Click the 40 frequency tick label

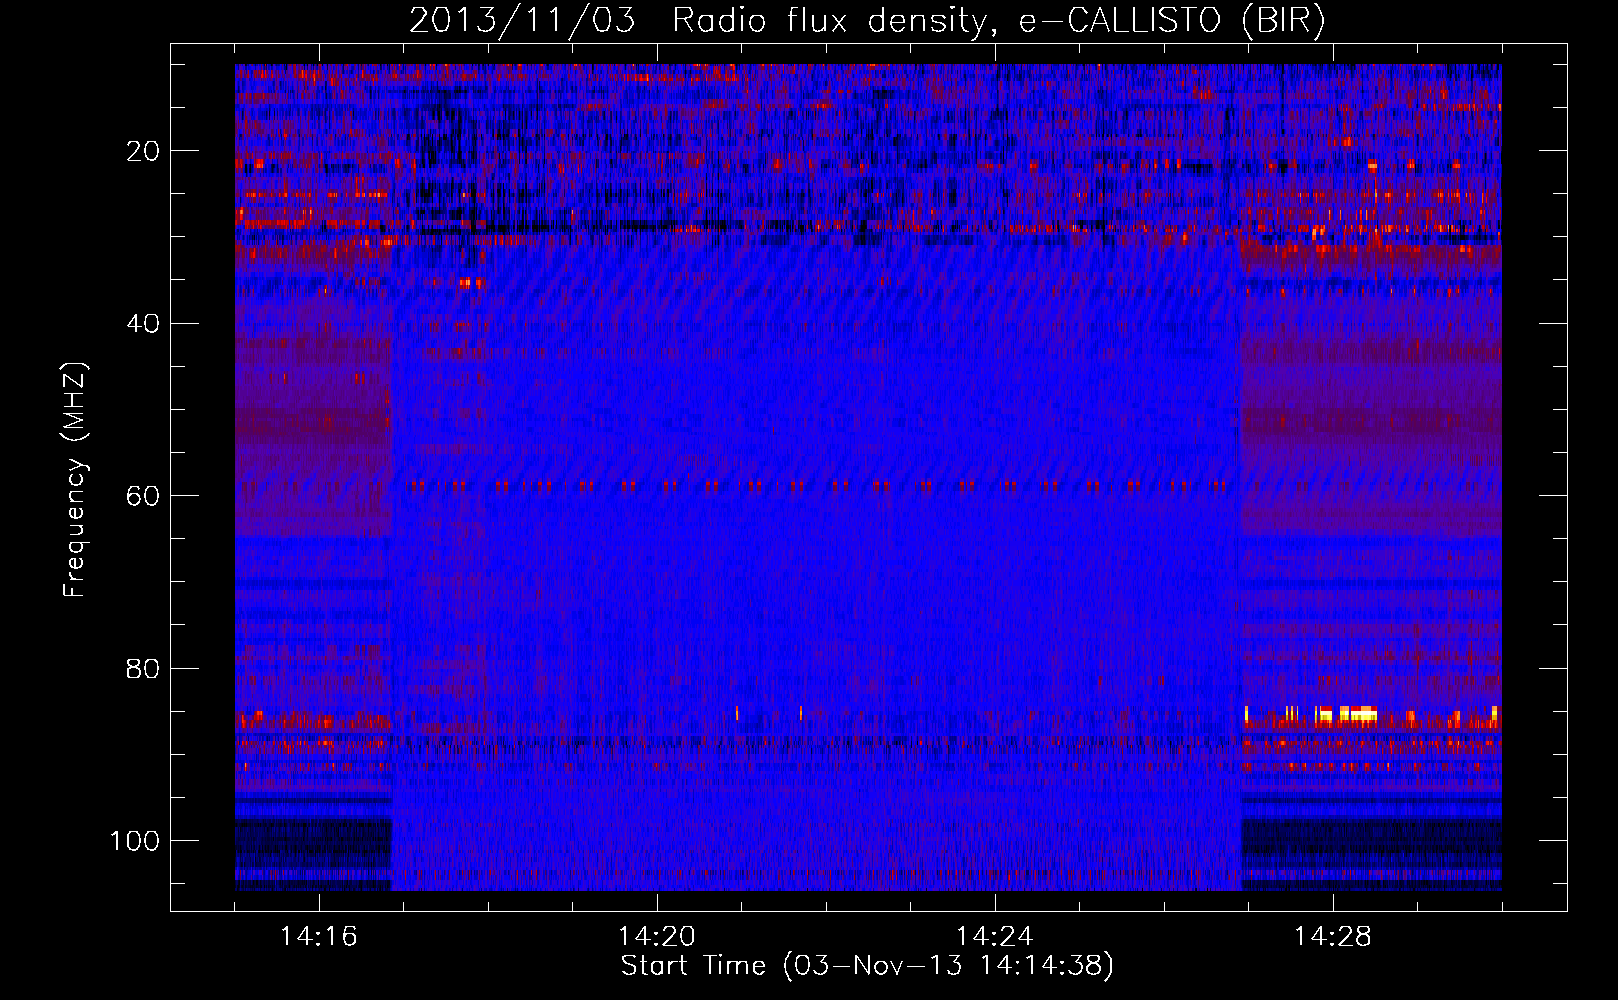point(144,323)
